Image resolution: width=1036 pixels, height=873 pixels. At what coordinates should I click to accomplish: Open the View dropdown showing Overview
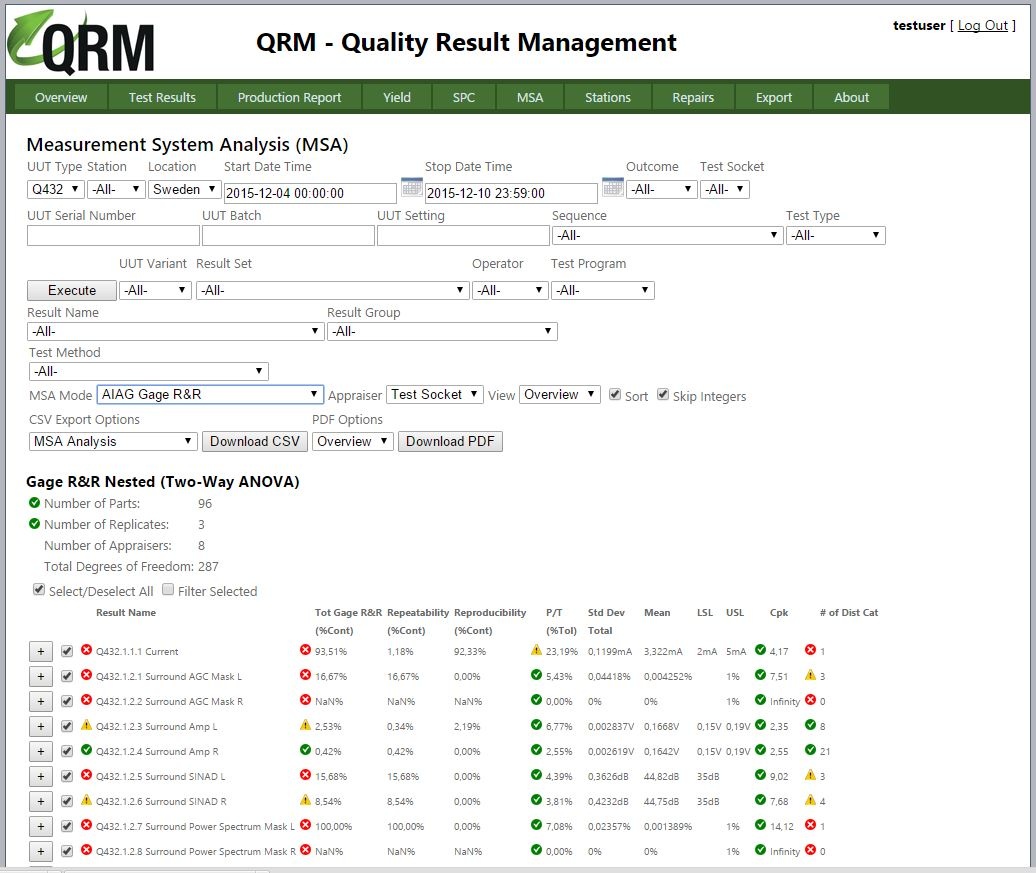click(x=560, y=395)
